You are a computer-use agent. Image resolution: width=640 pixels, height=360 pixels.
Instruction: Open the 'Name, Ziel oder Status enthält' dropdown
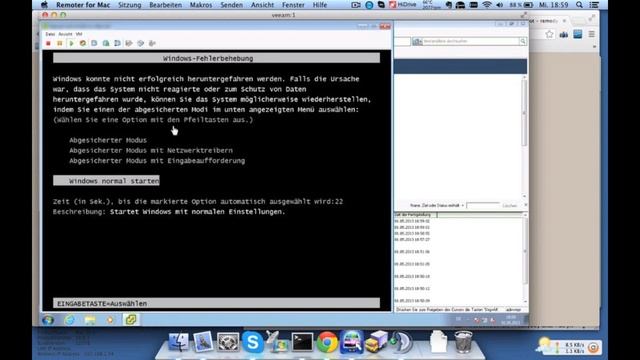click(437, 205)
